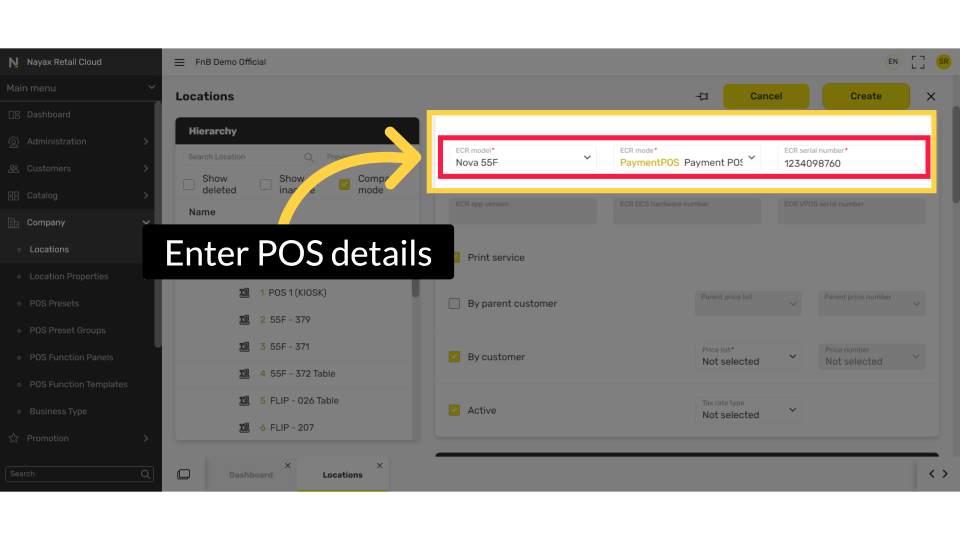Screen dimensions: 960x540
Task: Open Dashboard from the sidebar
Action: [48, 114]
